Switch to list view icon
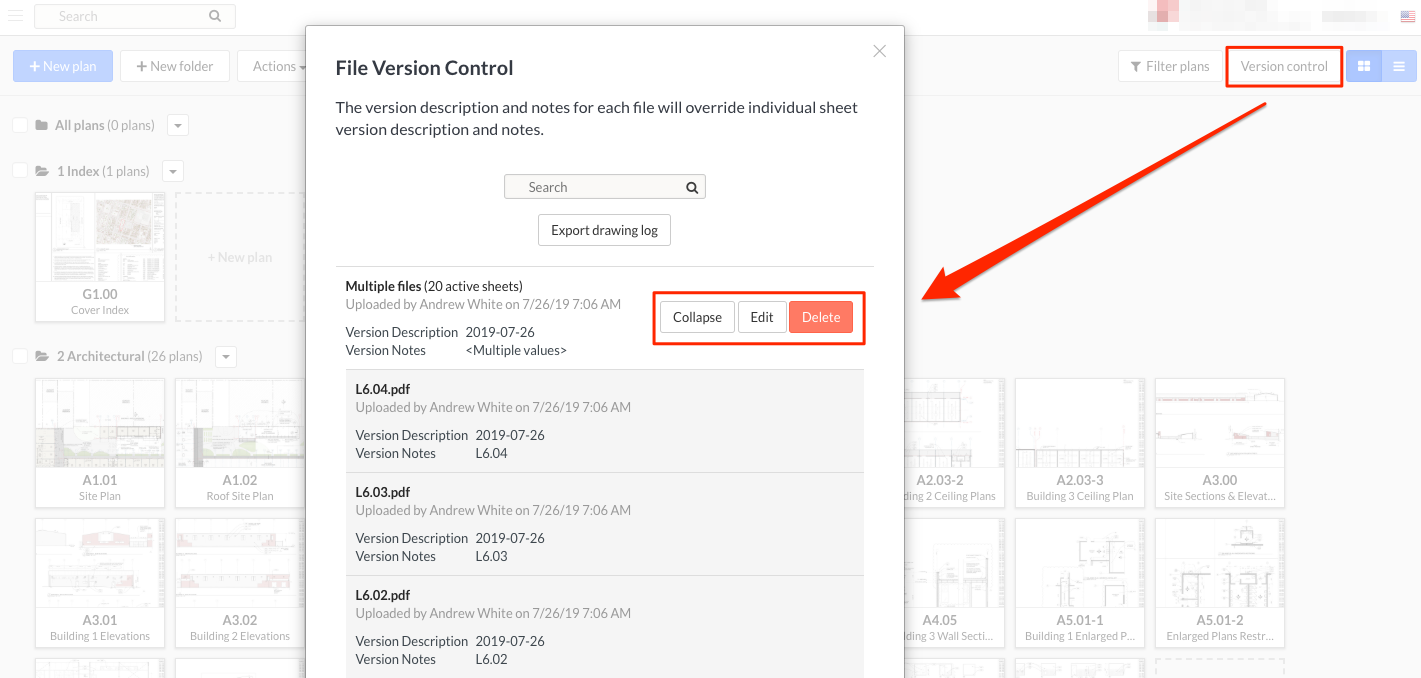 (1399, 67)
